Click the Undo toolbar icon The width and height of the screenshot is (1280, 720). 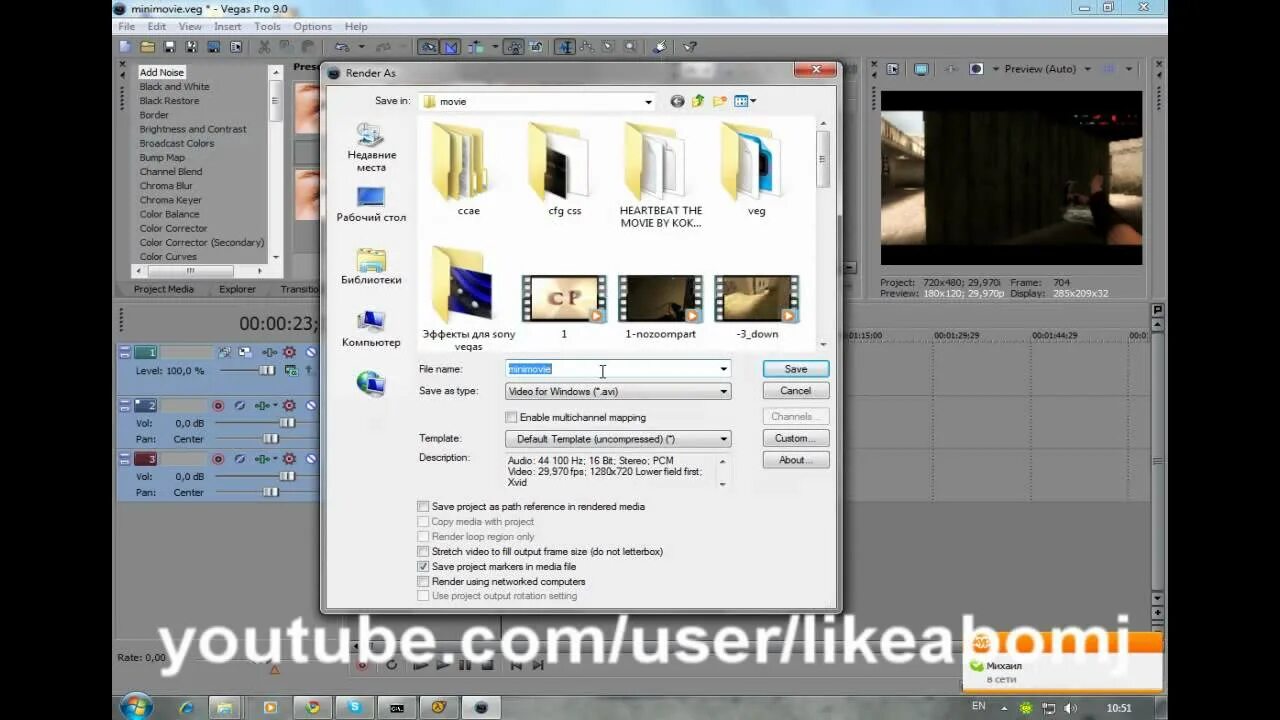pyautogui.click(x=342, y=46)
